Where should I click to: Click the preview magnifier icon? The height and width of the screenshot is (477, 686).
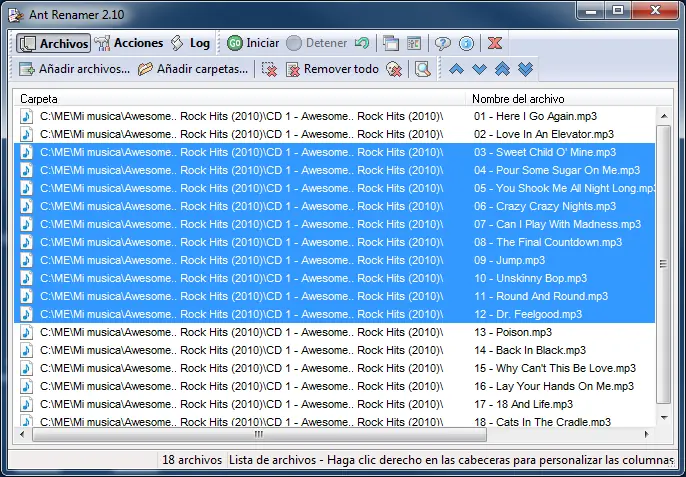(423, 69)
